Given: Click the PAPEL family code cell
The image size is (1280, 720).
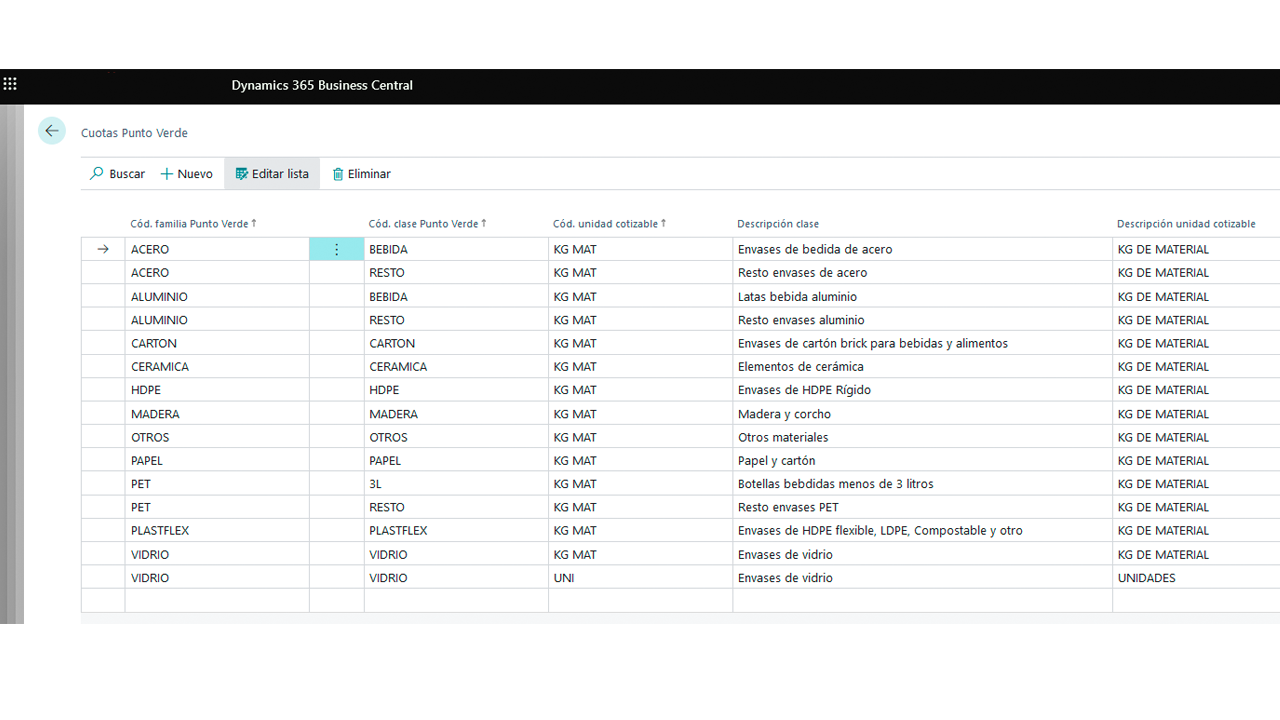Looking at the screenshot, I should click(x=217, y=461).
